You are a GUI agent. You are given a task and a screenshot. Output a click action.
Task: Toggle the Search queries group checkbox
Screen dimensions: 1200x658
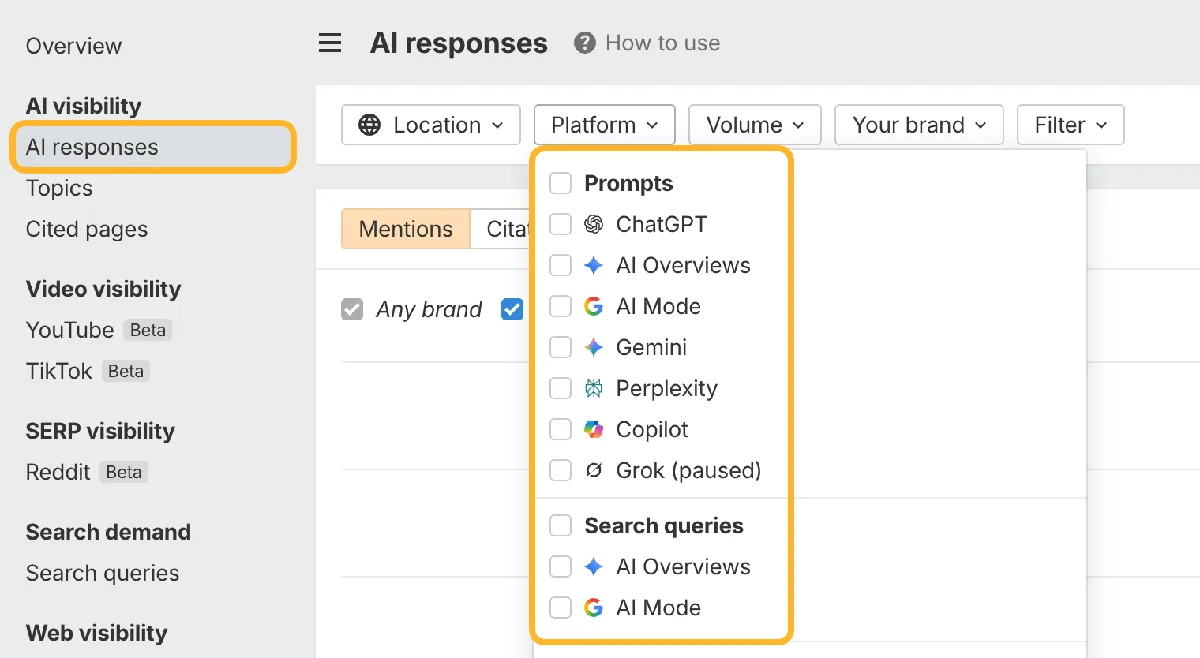(561, 526)
